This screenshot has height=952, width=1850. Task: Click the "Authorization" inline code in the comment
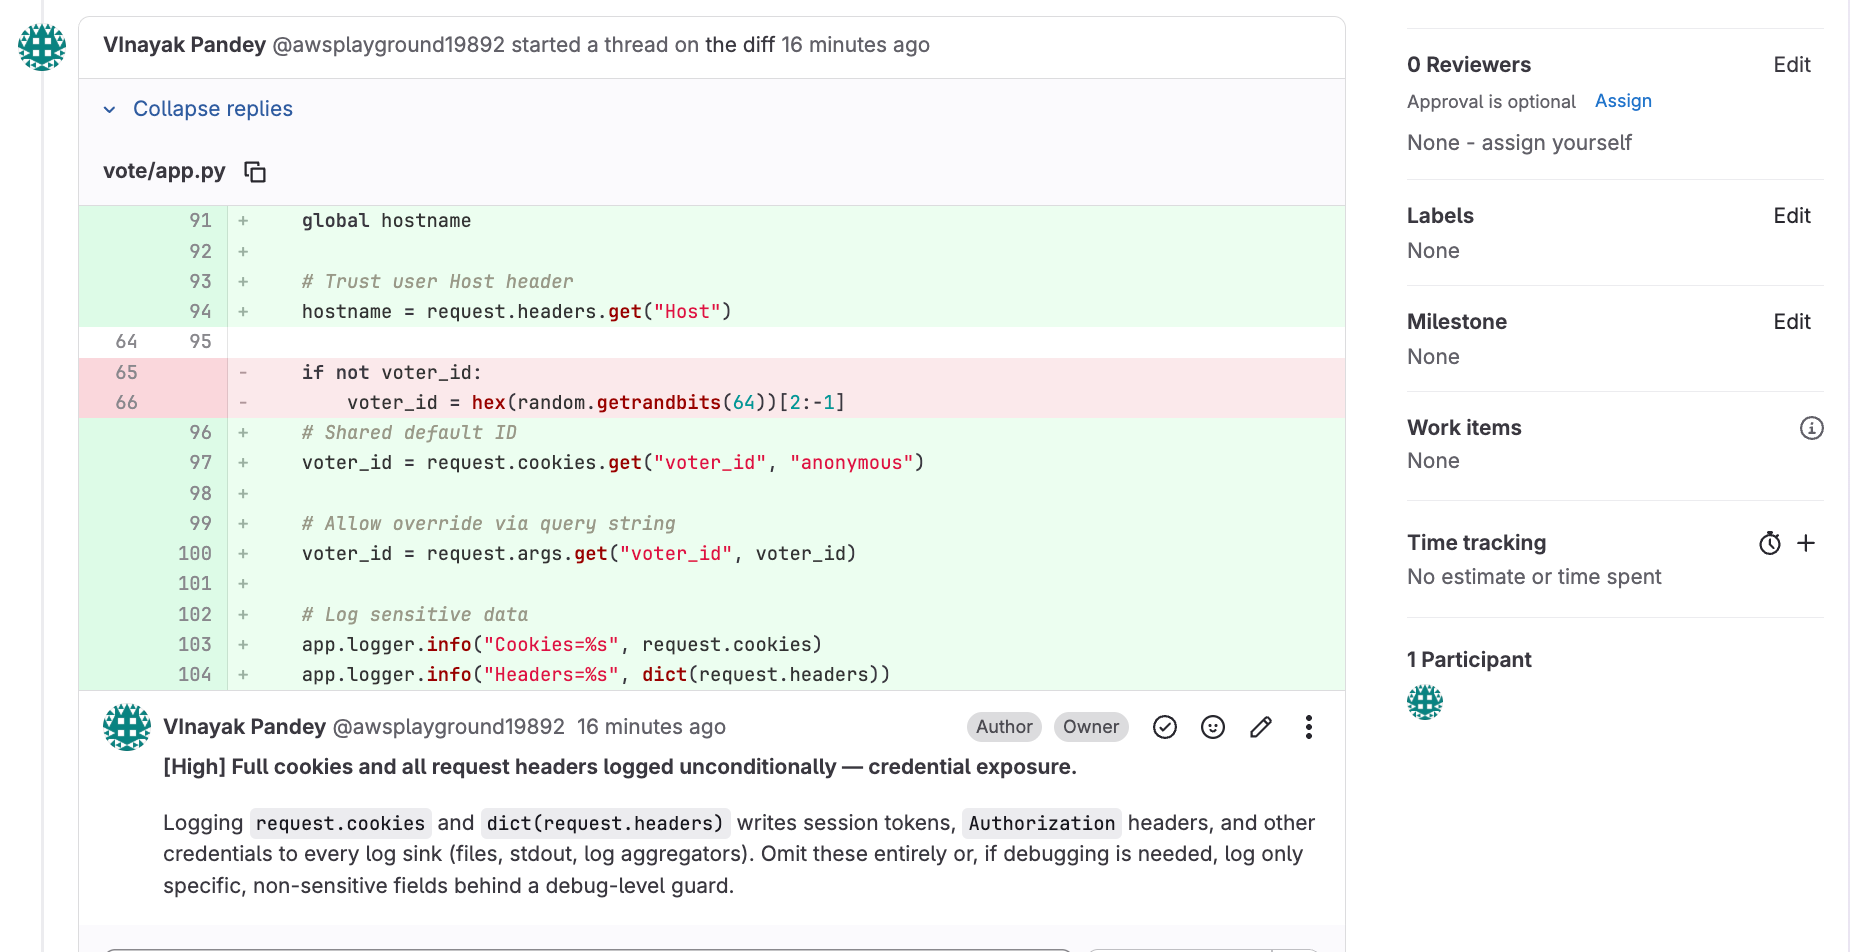click(1041, 823)
